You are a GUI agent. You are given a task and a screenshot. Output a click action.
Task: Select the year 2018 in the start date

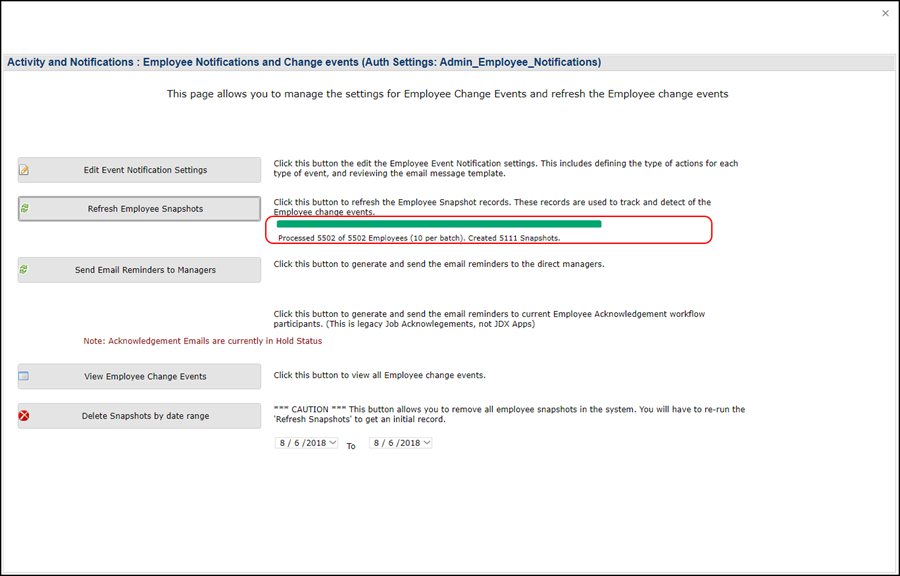point(315,443)
